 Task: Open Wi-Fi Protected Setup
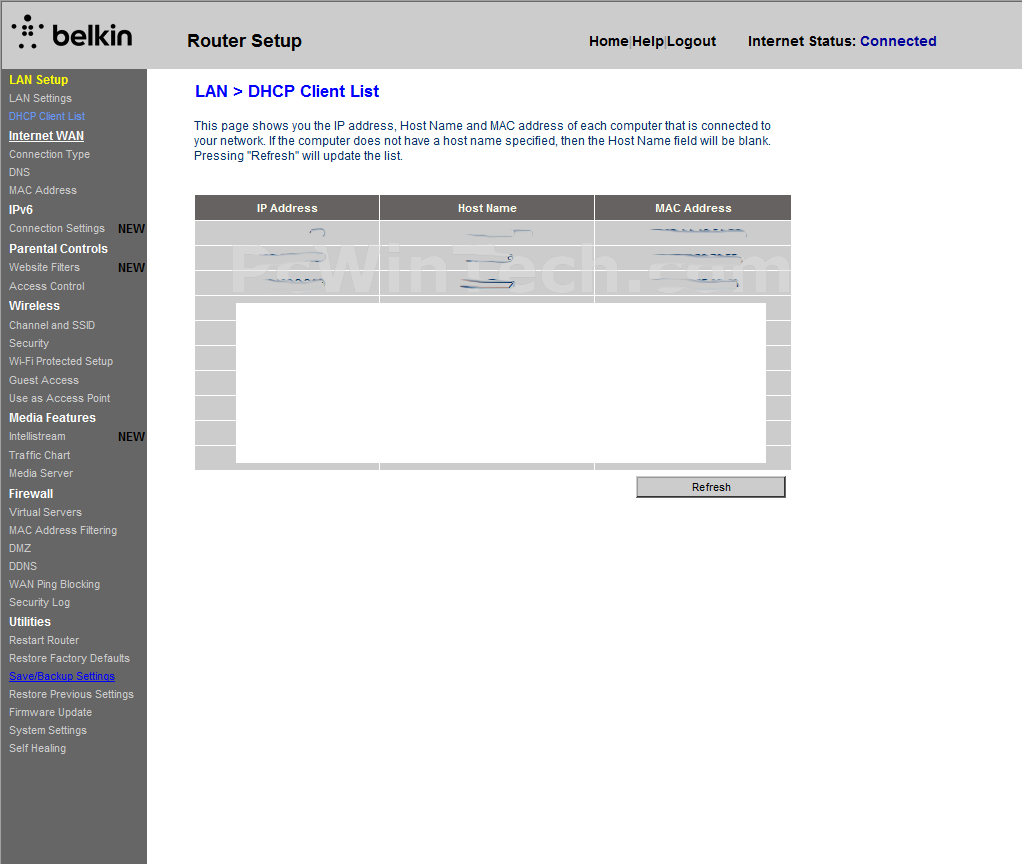point(61,361)
